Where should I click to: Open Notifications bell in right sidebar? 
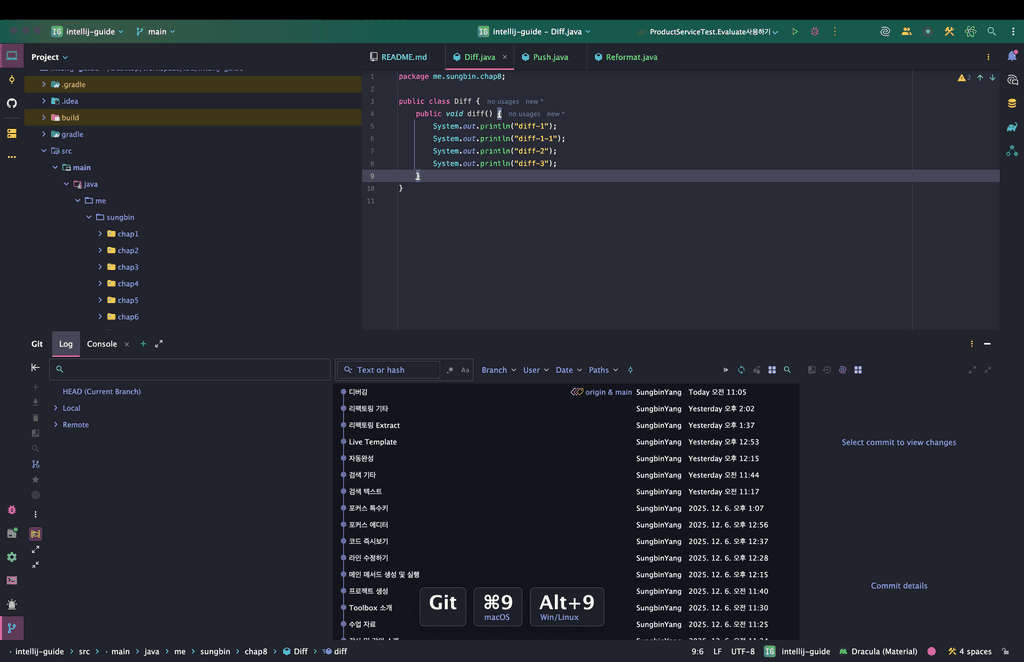[1012, 56]
